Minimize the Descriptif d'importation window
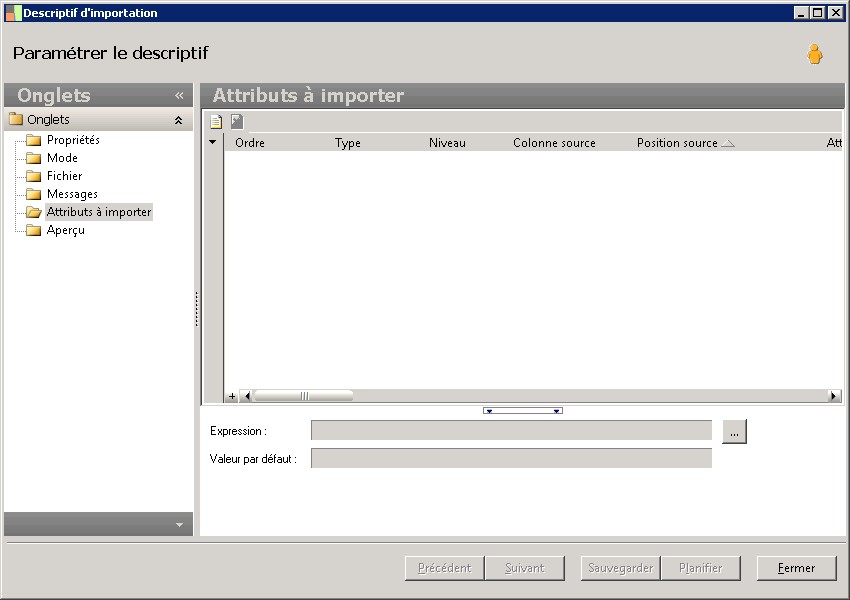Screen dimensions: 850x600 (802, 12)
